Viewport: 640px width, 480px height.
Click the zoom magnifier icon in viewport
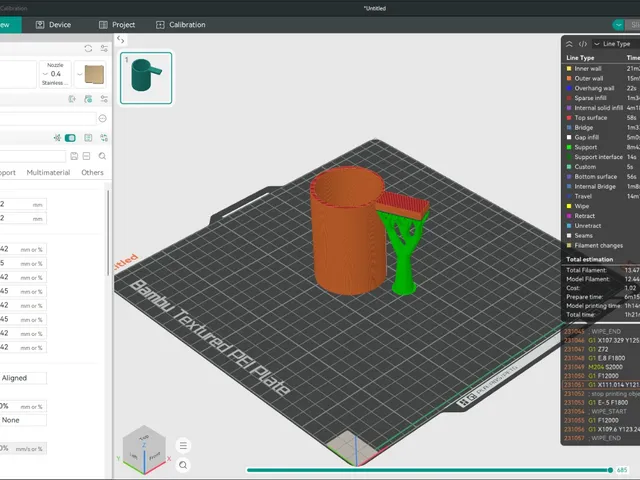click(x=183, y=465)
